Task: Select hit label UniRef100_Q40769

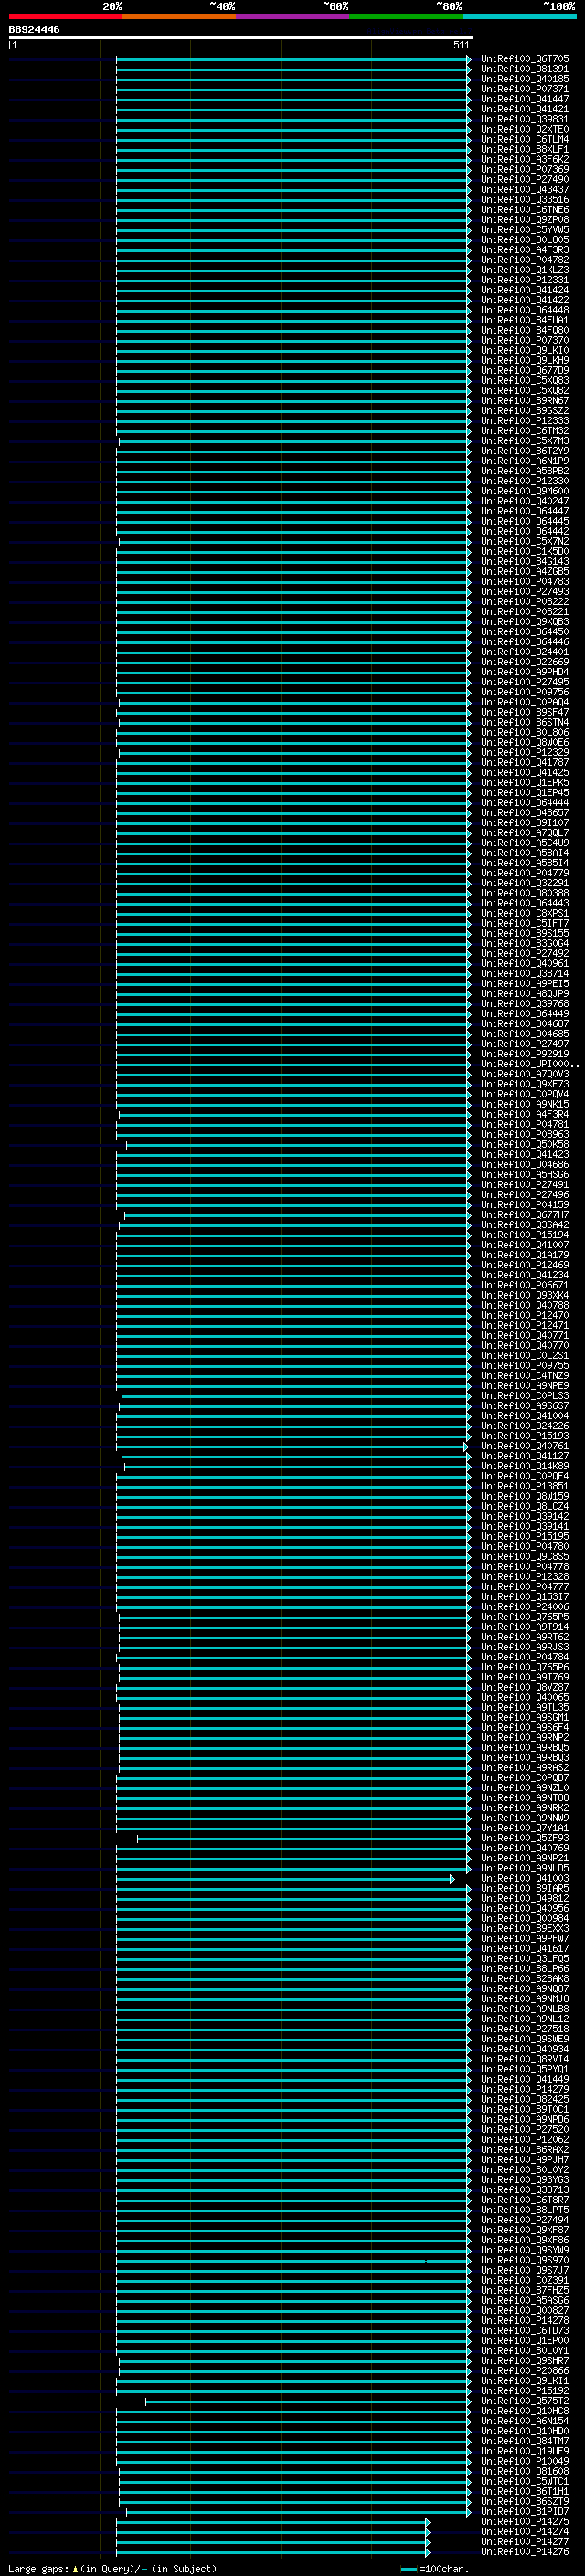Action: [525, 1848]
